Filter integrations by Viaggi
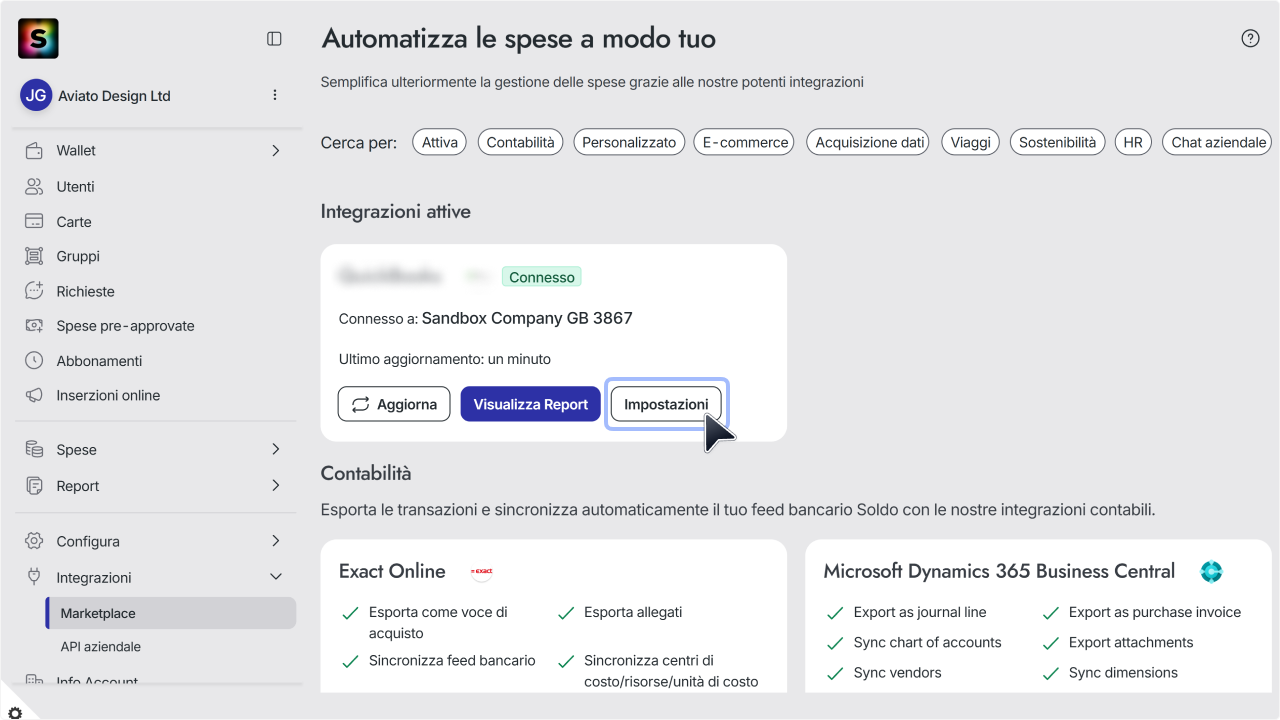This screenshot has height=720, width=1280. pyautogui.click(x=970, y=142)
